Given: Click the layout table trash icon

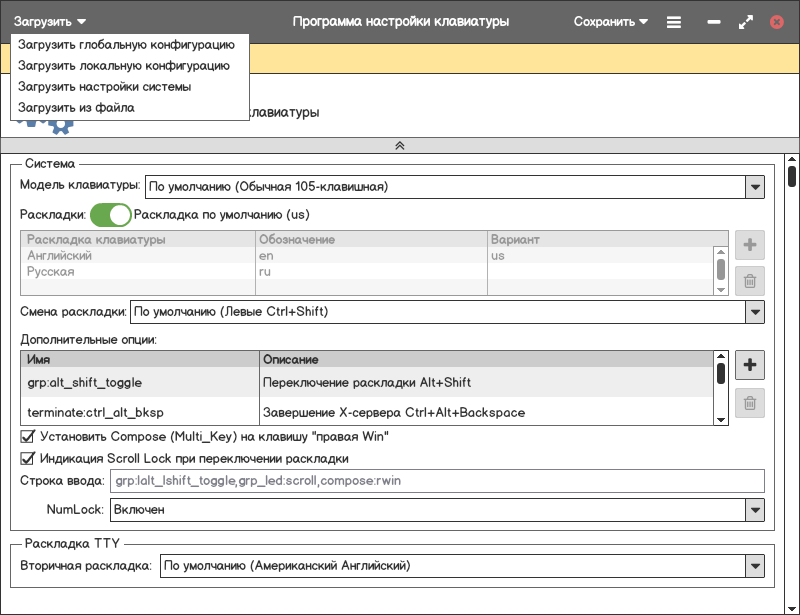Looking at the screenshot, I should coord(749,283).
